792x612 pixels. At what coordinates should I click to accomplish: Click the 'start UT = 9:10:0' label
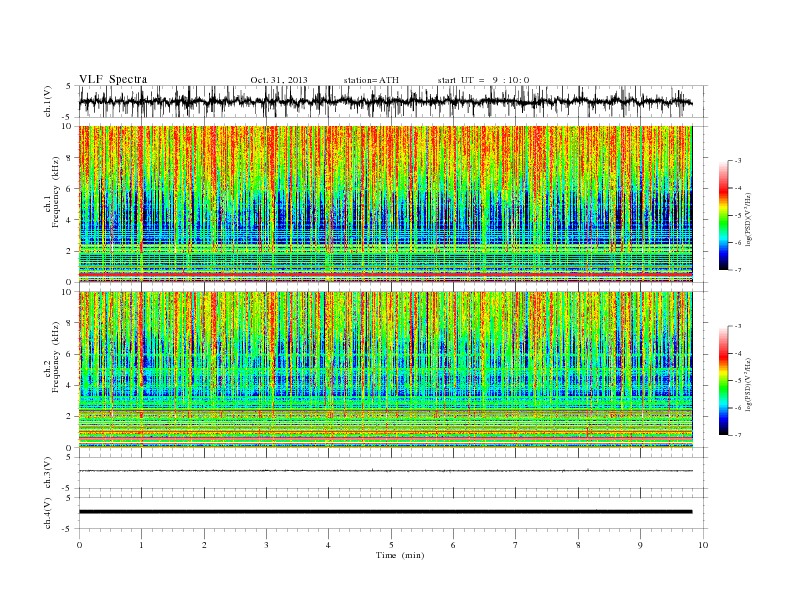pos(484,80)
